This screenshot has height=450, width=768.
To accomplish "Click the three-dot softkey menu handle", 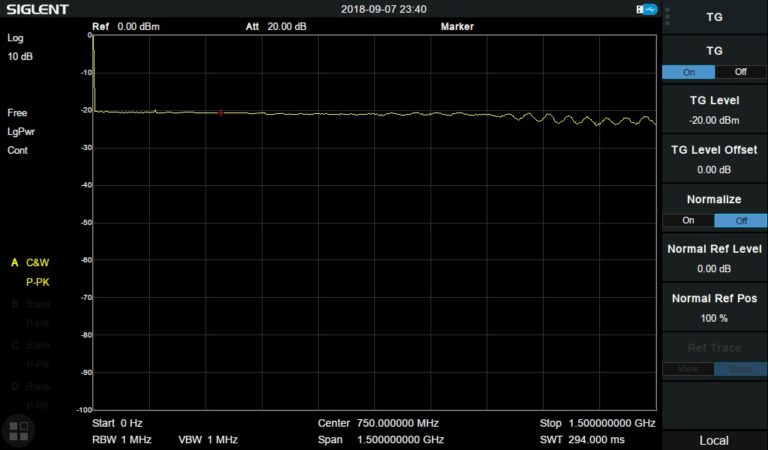I will coord(667,16).
